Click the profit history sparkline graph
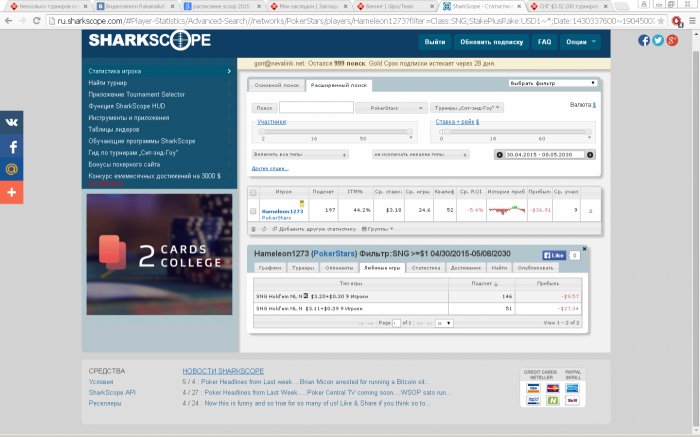700x437 pixels. click(507, 209)
